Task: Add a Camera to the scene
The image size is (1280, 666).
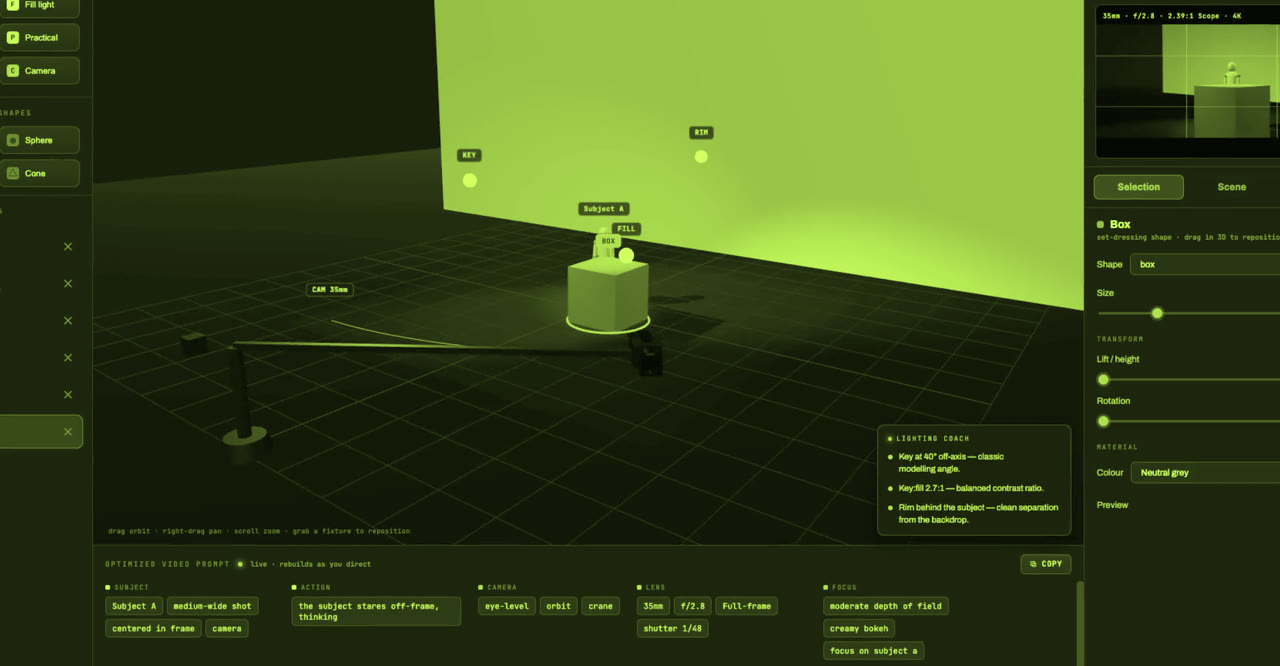Action: [x=39, y=71]
